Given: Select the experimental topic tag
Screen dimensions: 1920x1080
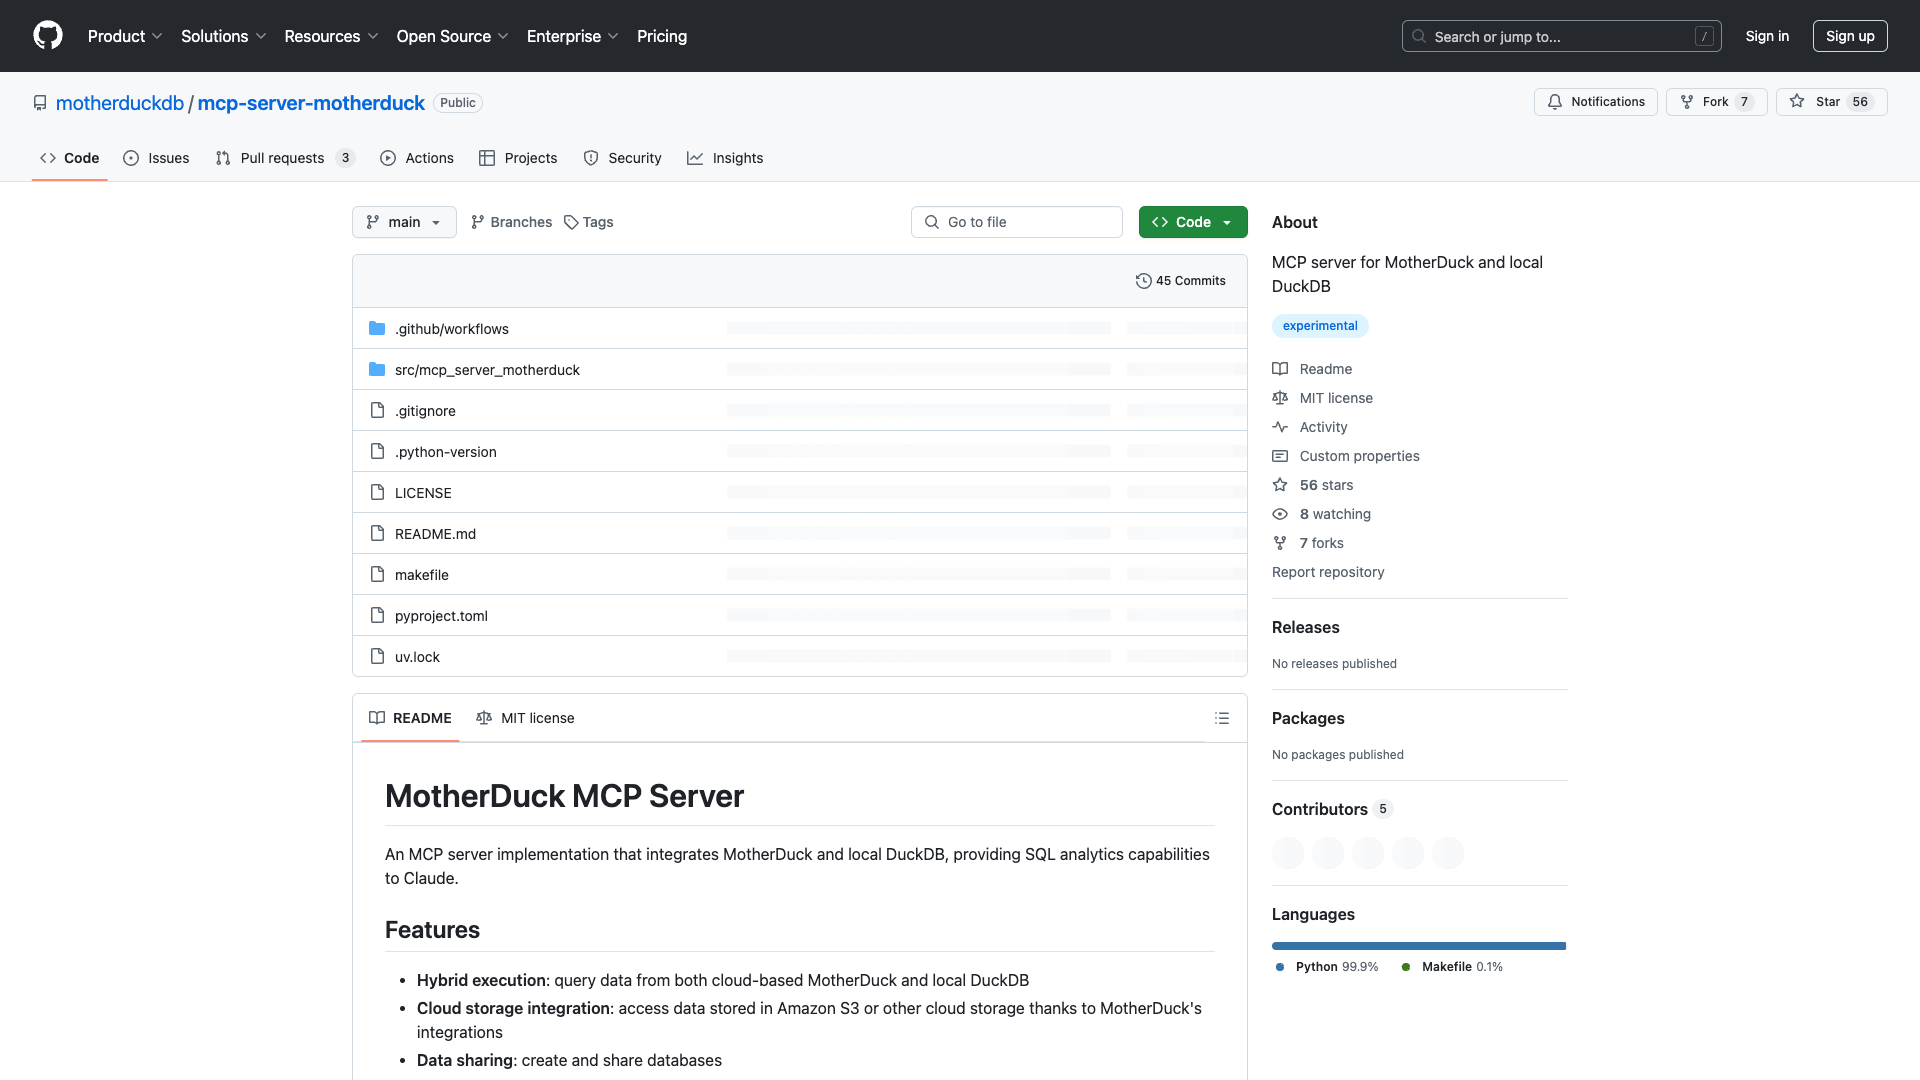Looking at the screenshot, I should [1320, 325].
